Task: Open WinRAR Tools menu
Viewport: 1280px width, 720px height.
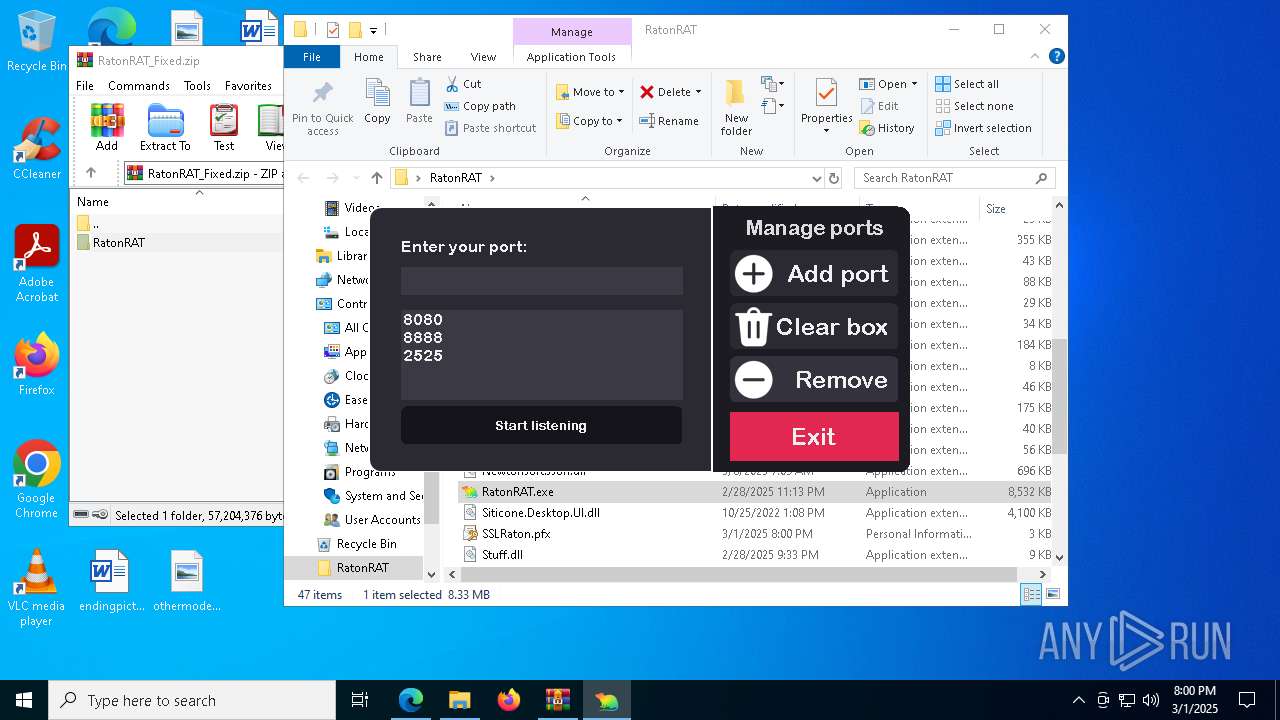Action: [197, 86]
